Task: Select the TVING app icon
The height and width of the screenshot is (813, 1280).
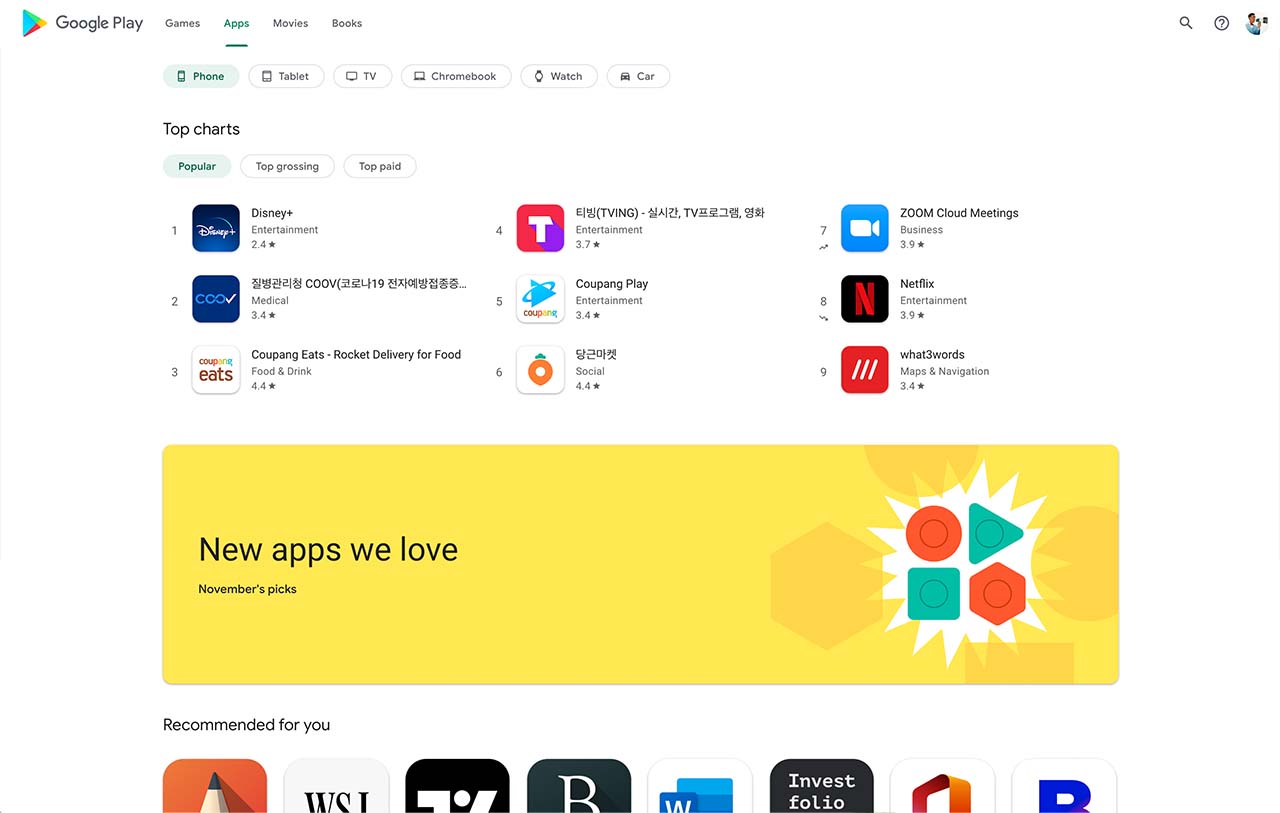Action: 540,229
